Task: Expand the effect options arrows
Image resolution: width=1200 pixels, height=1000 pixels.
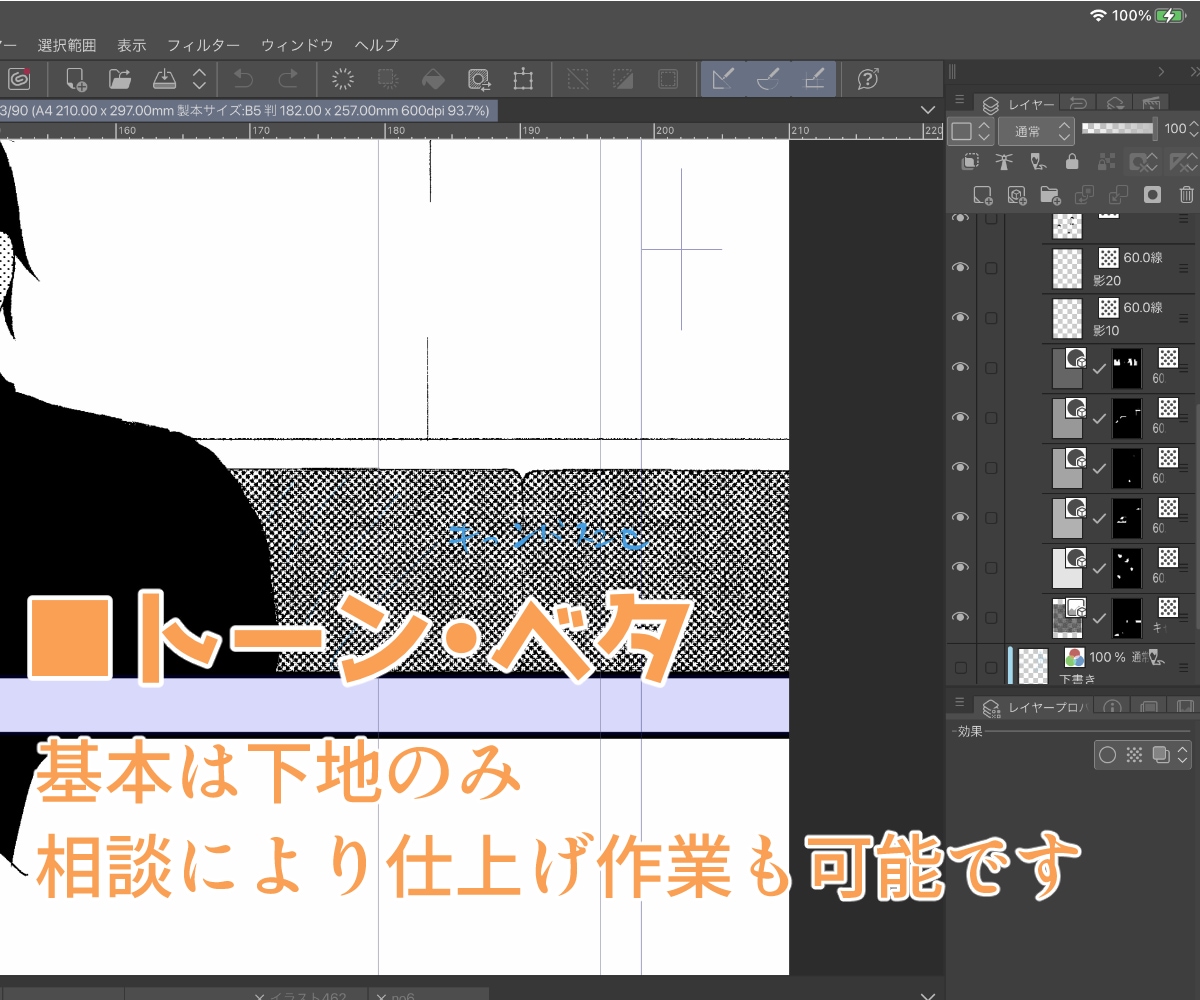Action: [x=1183, y=755]
